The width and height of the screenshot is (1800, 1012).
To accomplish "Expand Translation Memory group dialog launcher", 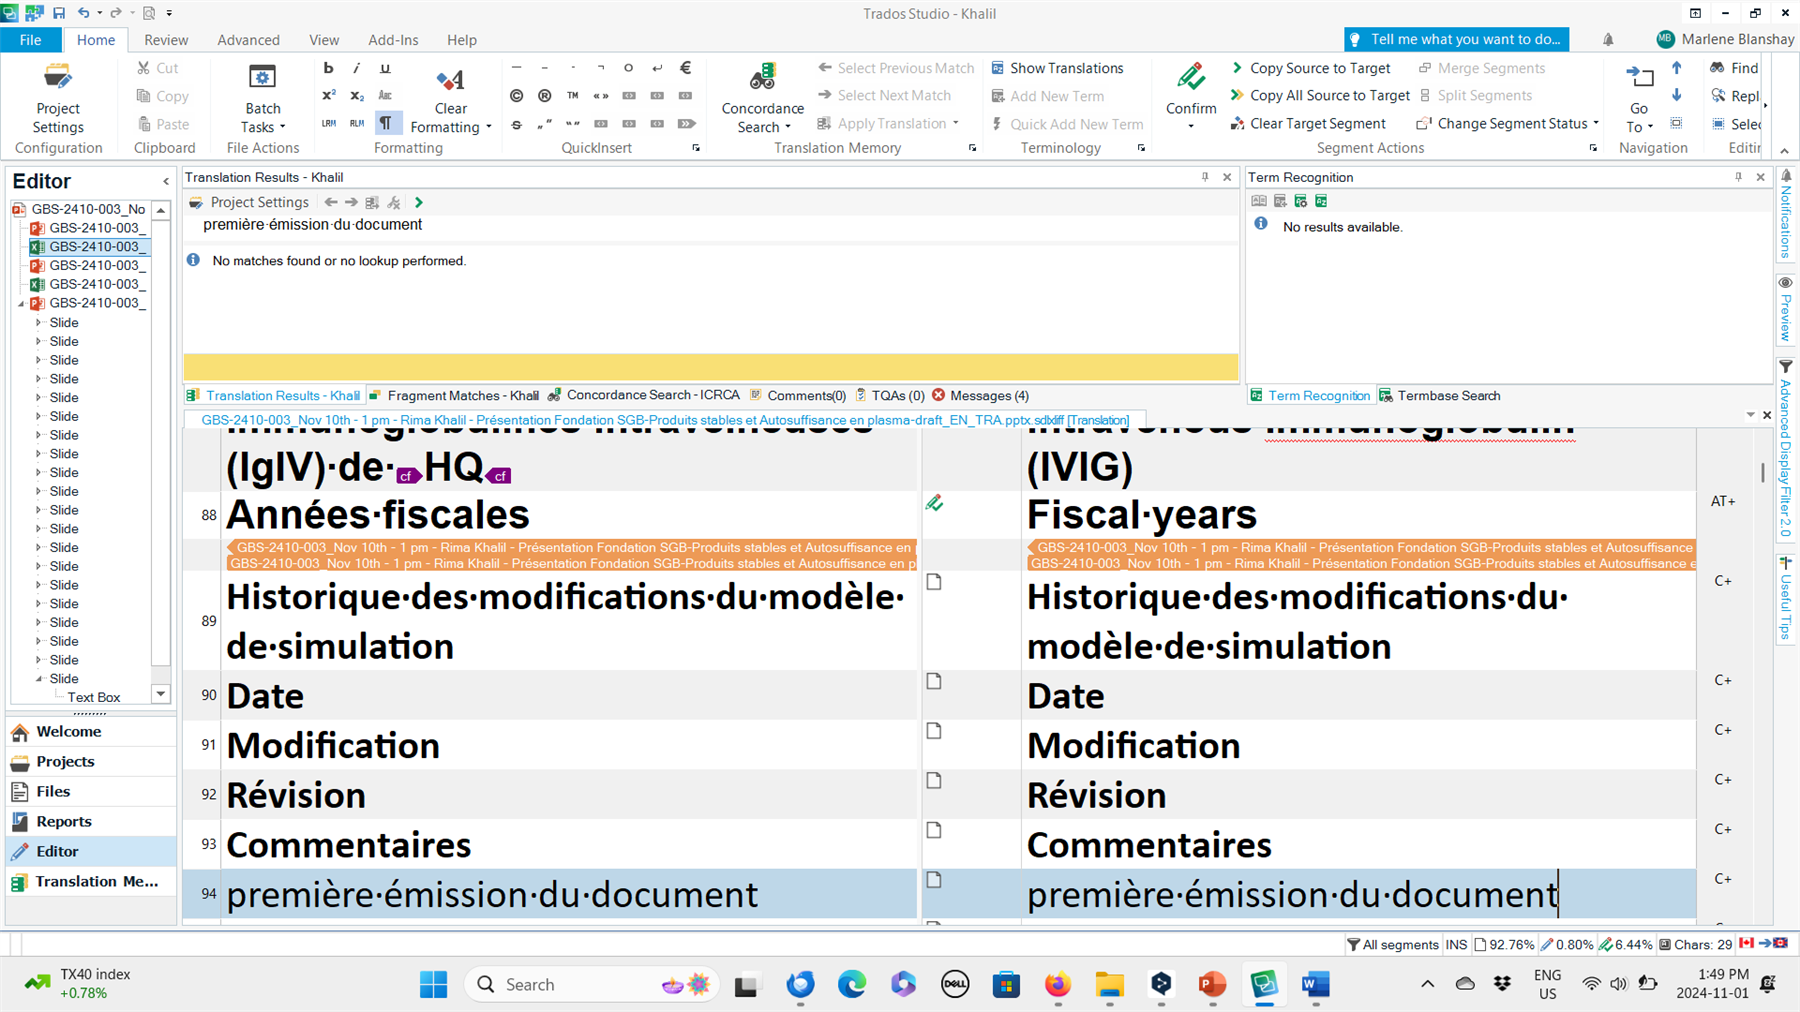I will coord(972,148).
